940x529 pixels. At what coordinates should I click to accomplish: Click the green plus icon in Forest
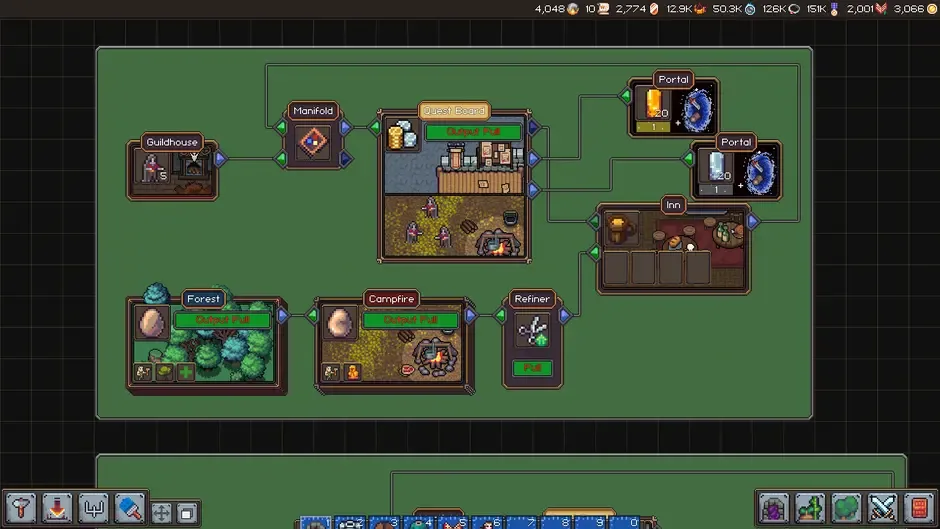click(x=186, y=372)
